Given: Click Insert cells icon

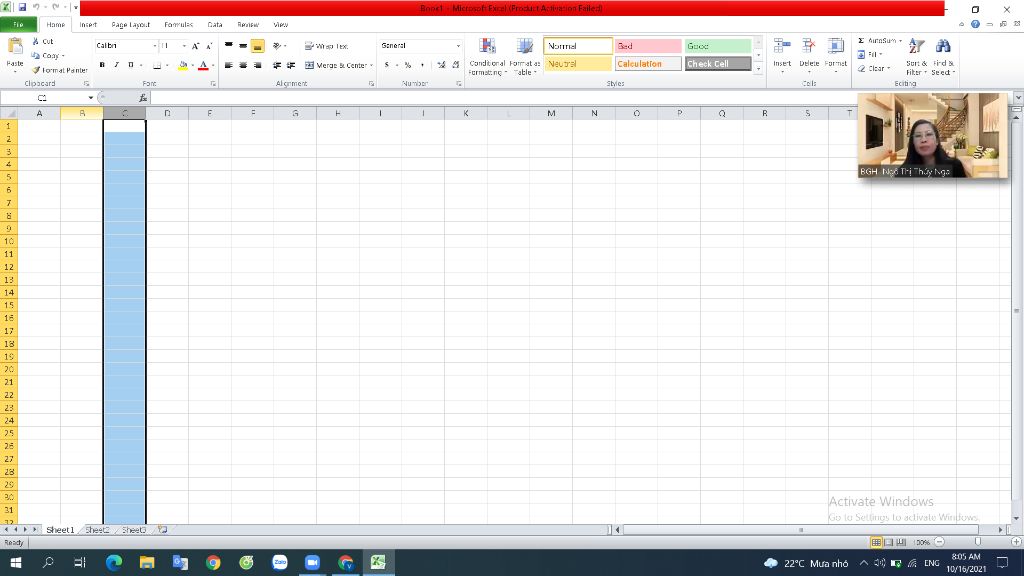Looking at the screenshot, I should 782,47.
